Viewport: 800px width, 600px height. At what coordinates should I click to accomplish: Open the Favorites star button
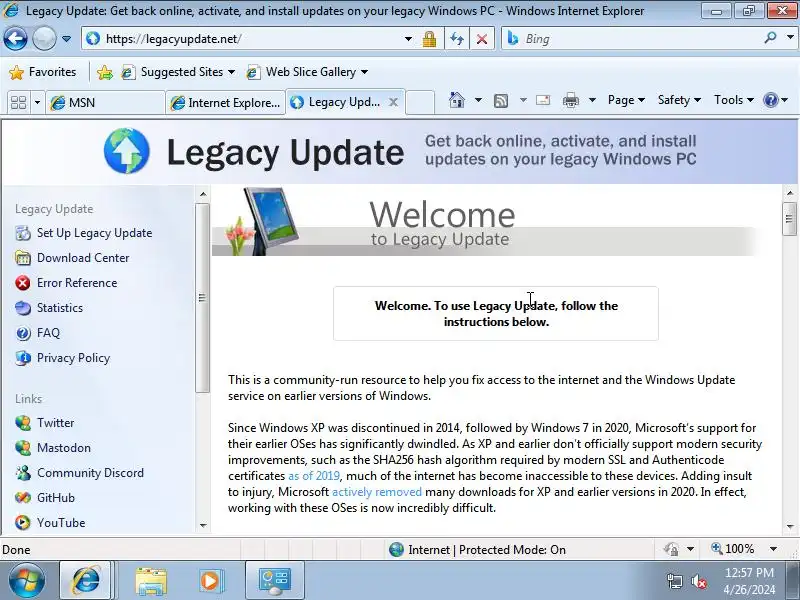coord(43,72)
